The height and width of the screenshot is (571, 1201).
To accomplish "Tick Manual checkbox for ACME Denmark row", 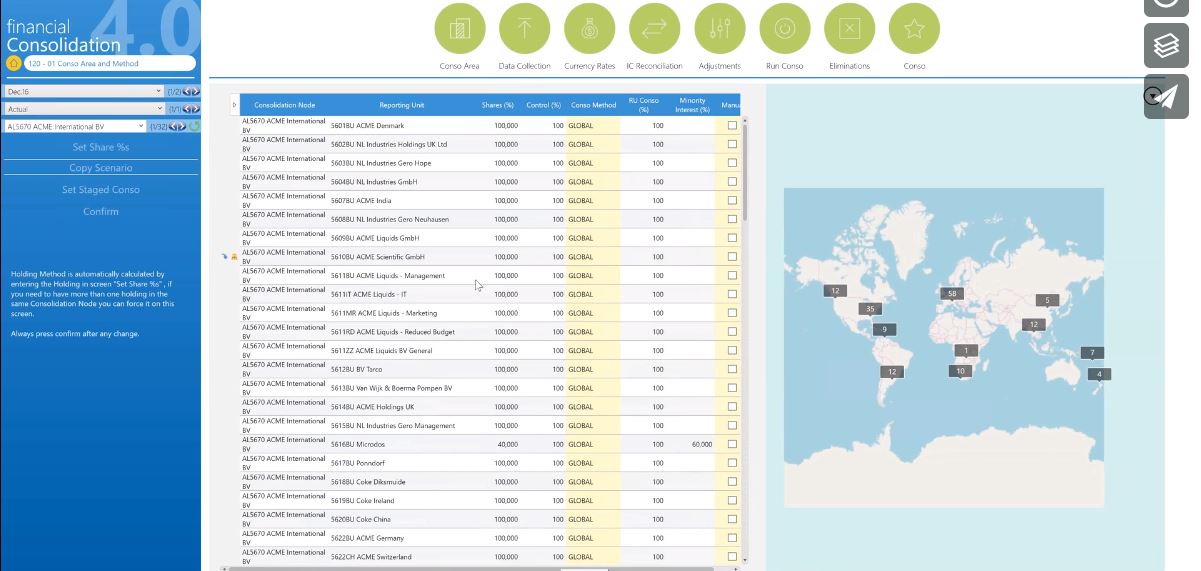I will [x=732, y=126].
